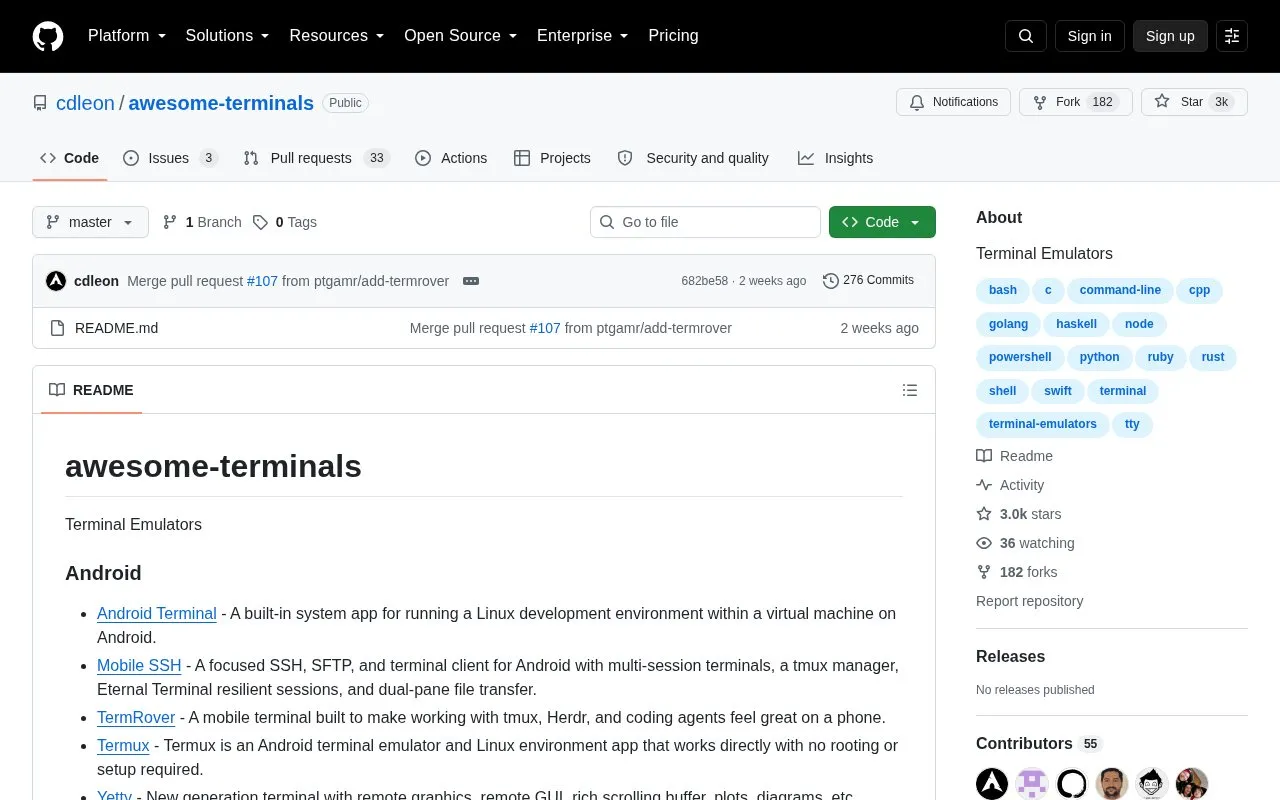
Task: Open the Activity sidebar link
Action: (1010, 485)
